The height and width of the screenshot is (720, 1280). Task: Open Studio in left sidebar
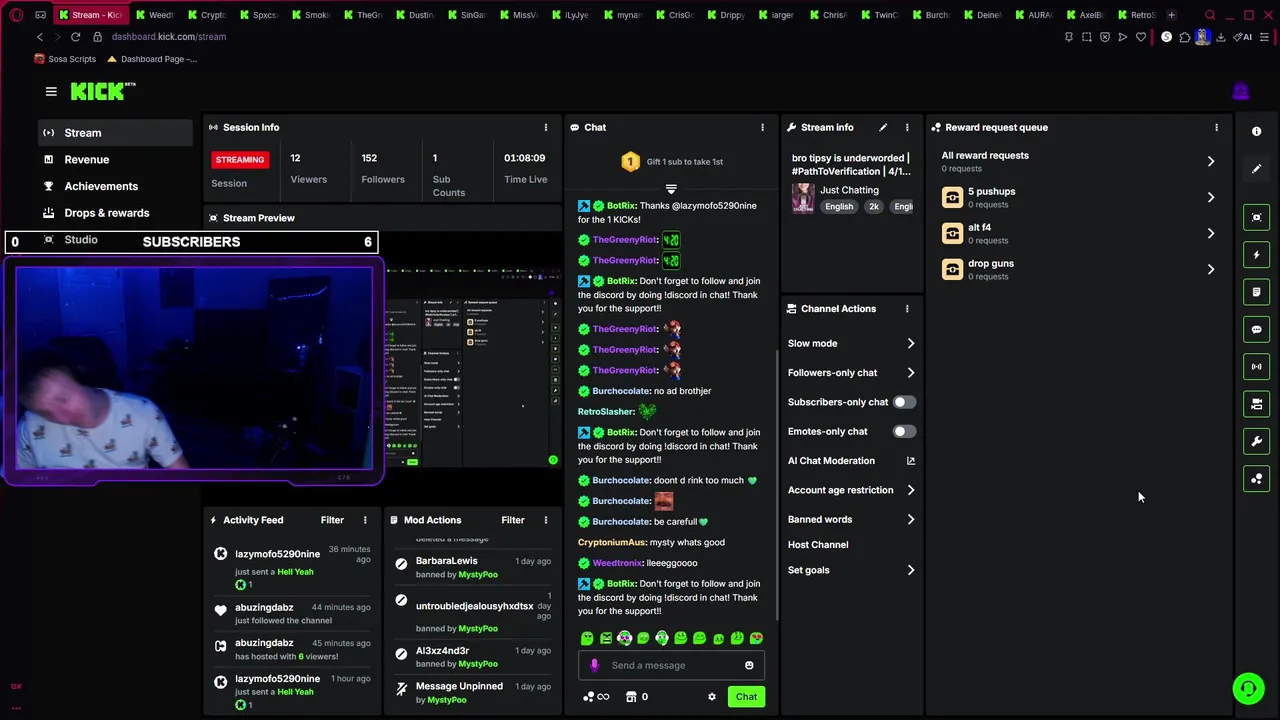[81, 240]
